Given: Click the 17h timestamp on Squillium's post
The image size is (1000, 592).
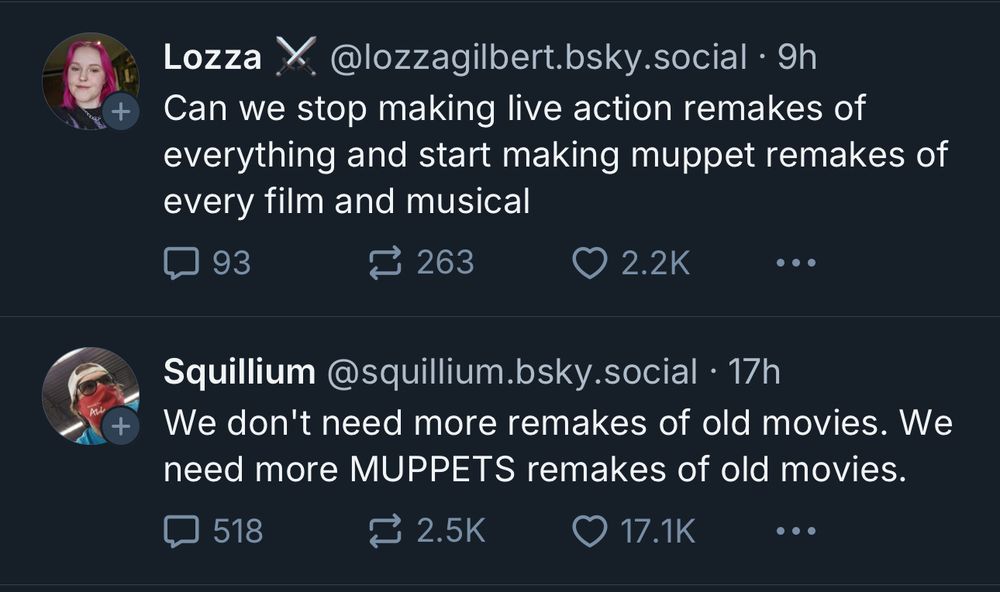Looking at the screenshot, I should (x=754, y=372).
